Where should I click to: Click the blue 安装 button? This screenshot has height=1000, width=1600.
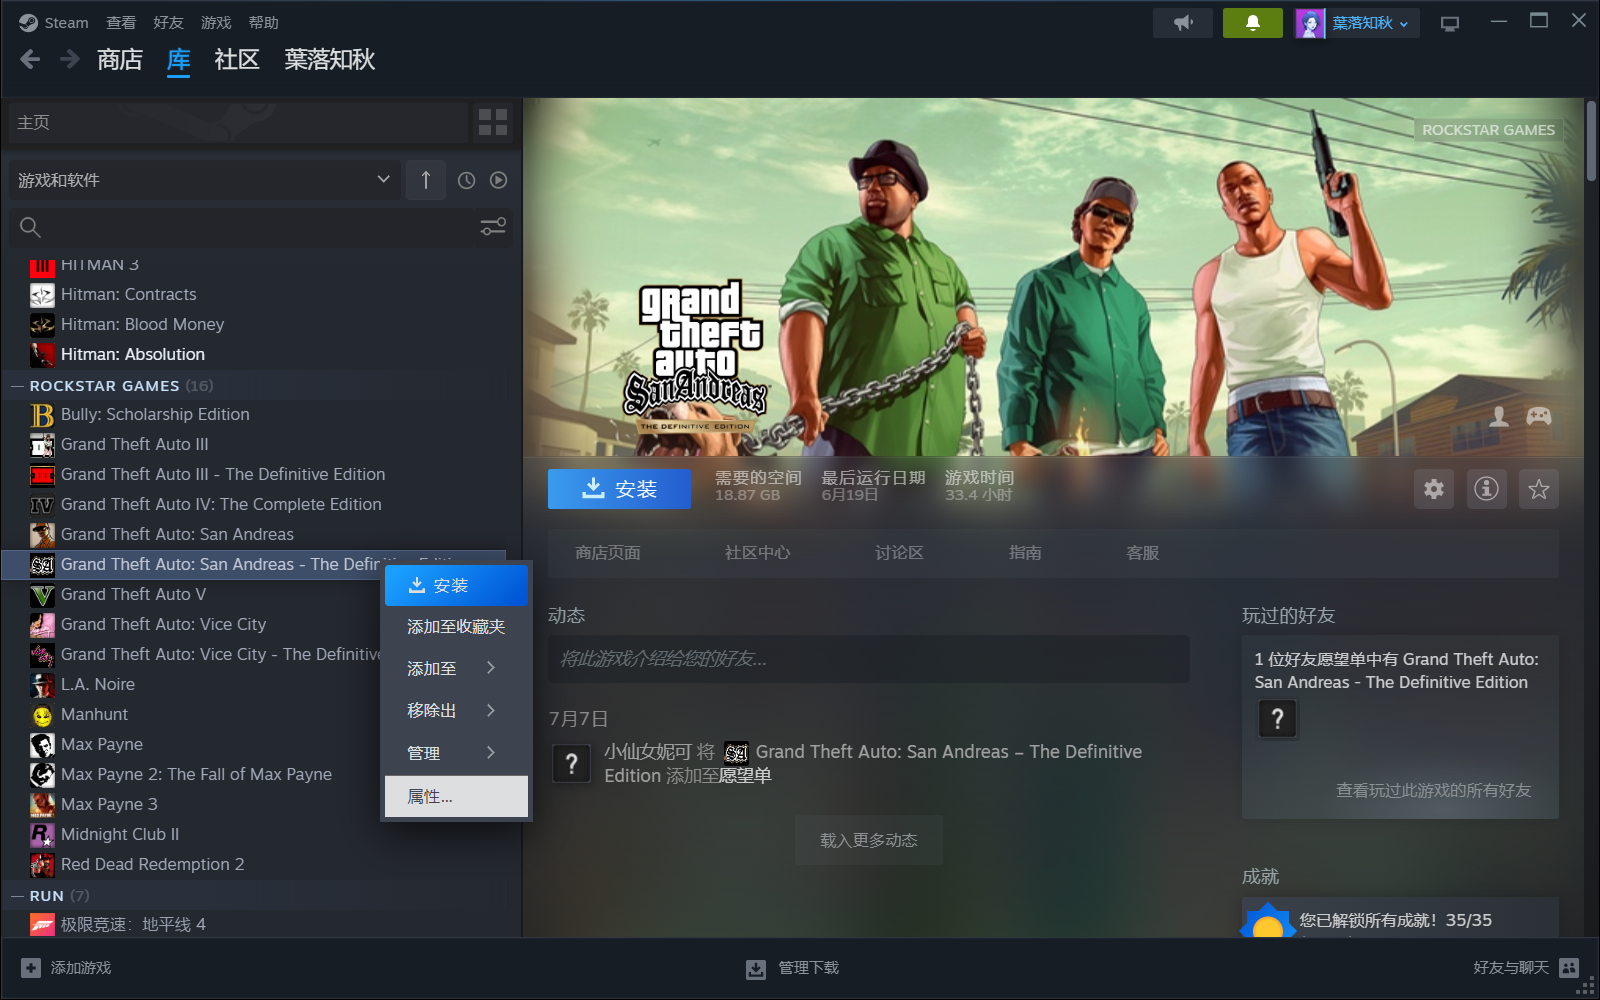pos(619,489)
